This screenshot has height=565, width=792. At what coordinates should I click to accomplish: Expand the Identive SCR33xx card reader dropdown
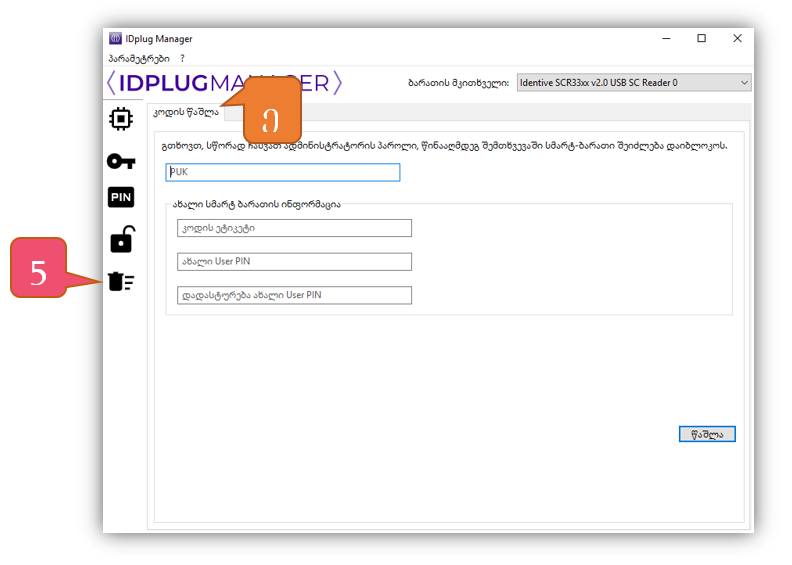click(x=634, y=83)
